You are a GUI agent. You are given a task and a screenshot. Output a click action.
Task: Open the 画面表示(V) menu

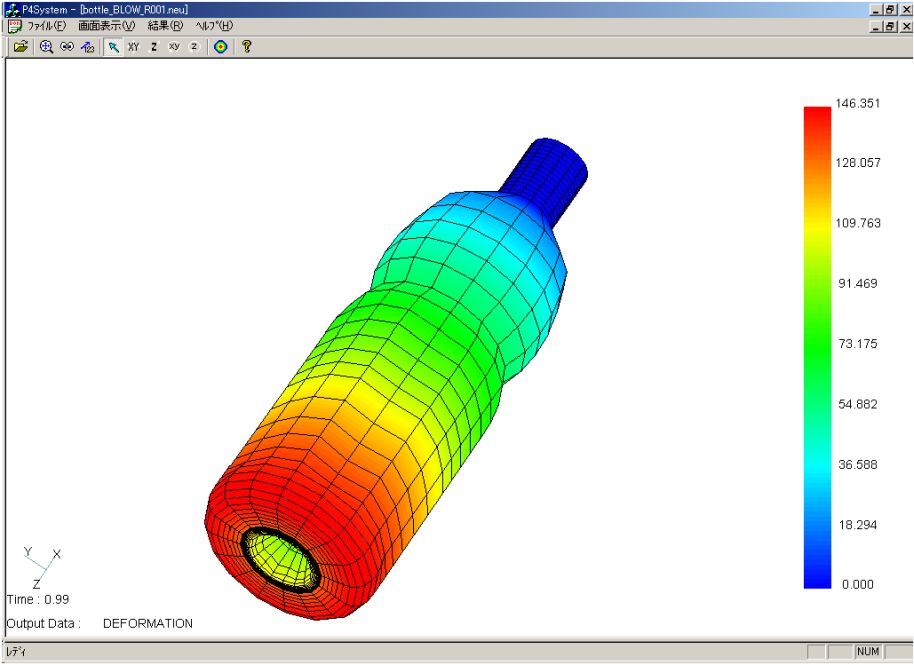click(x=107, y=26)
